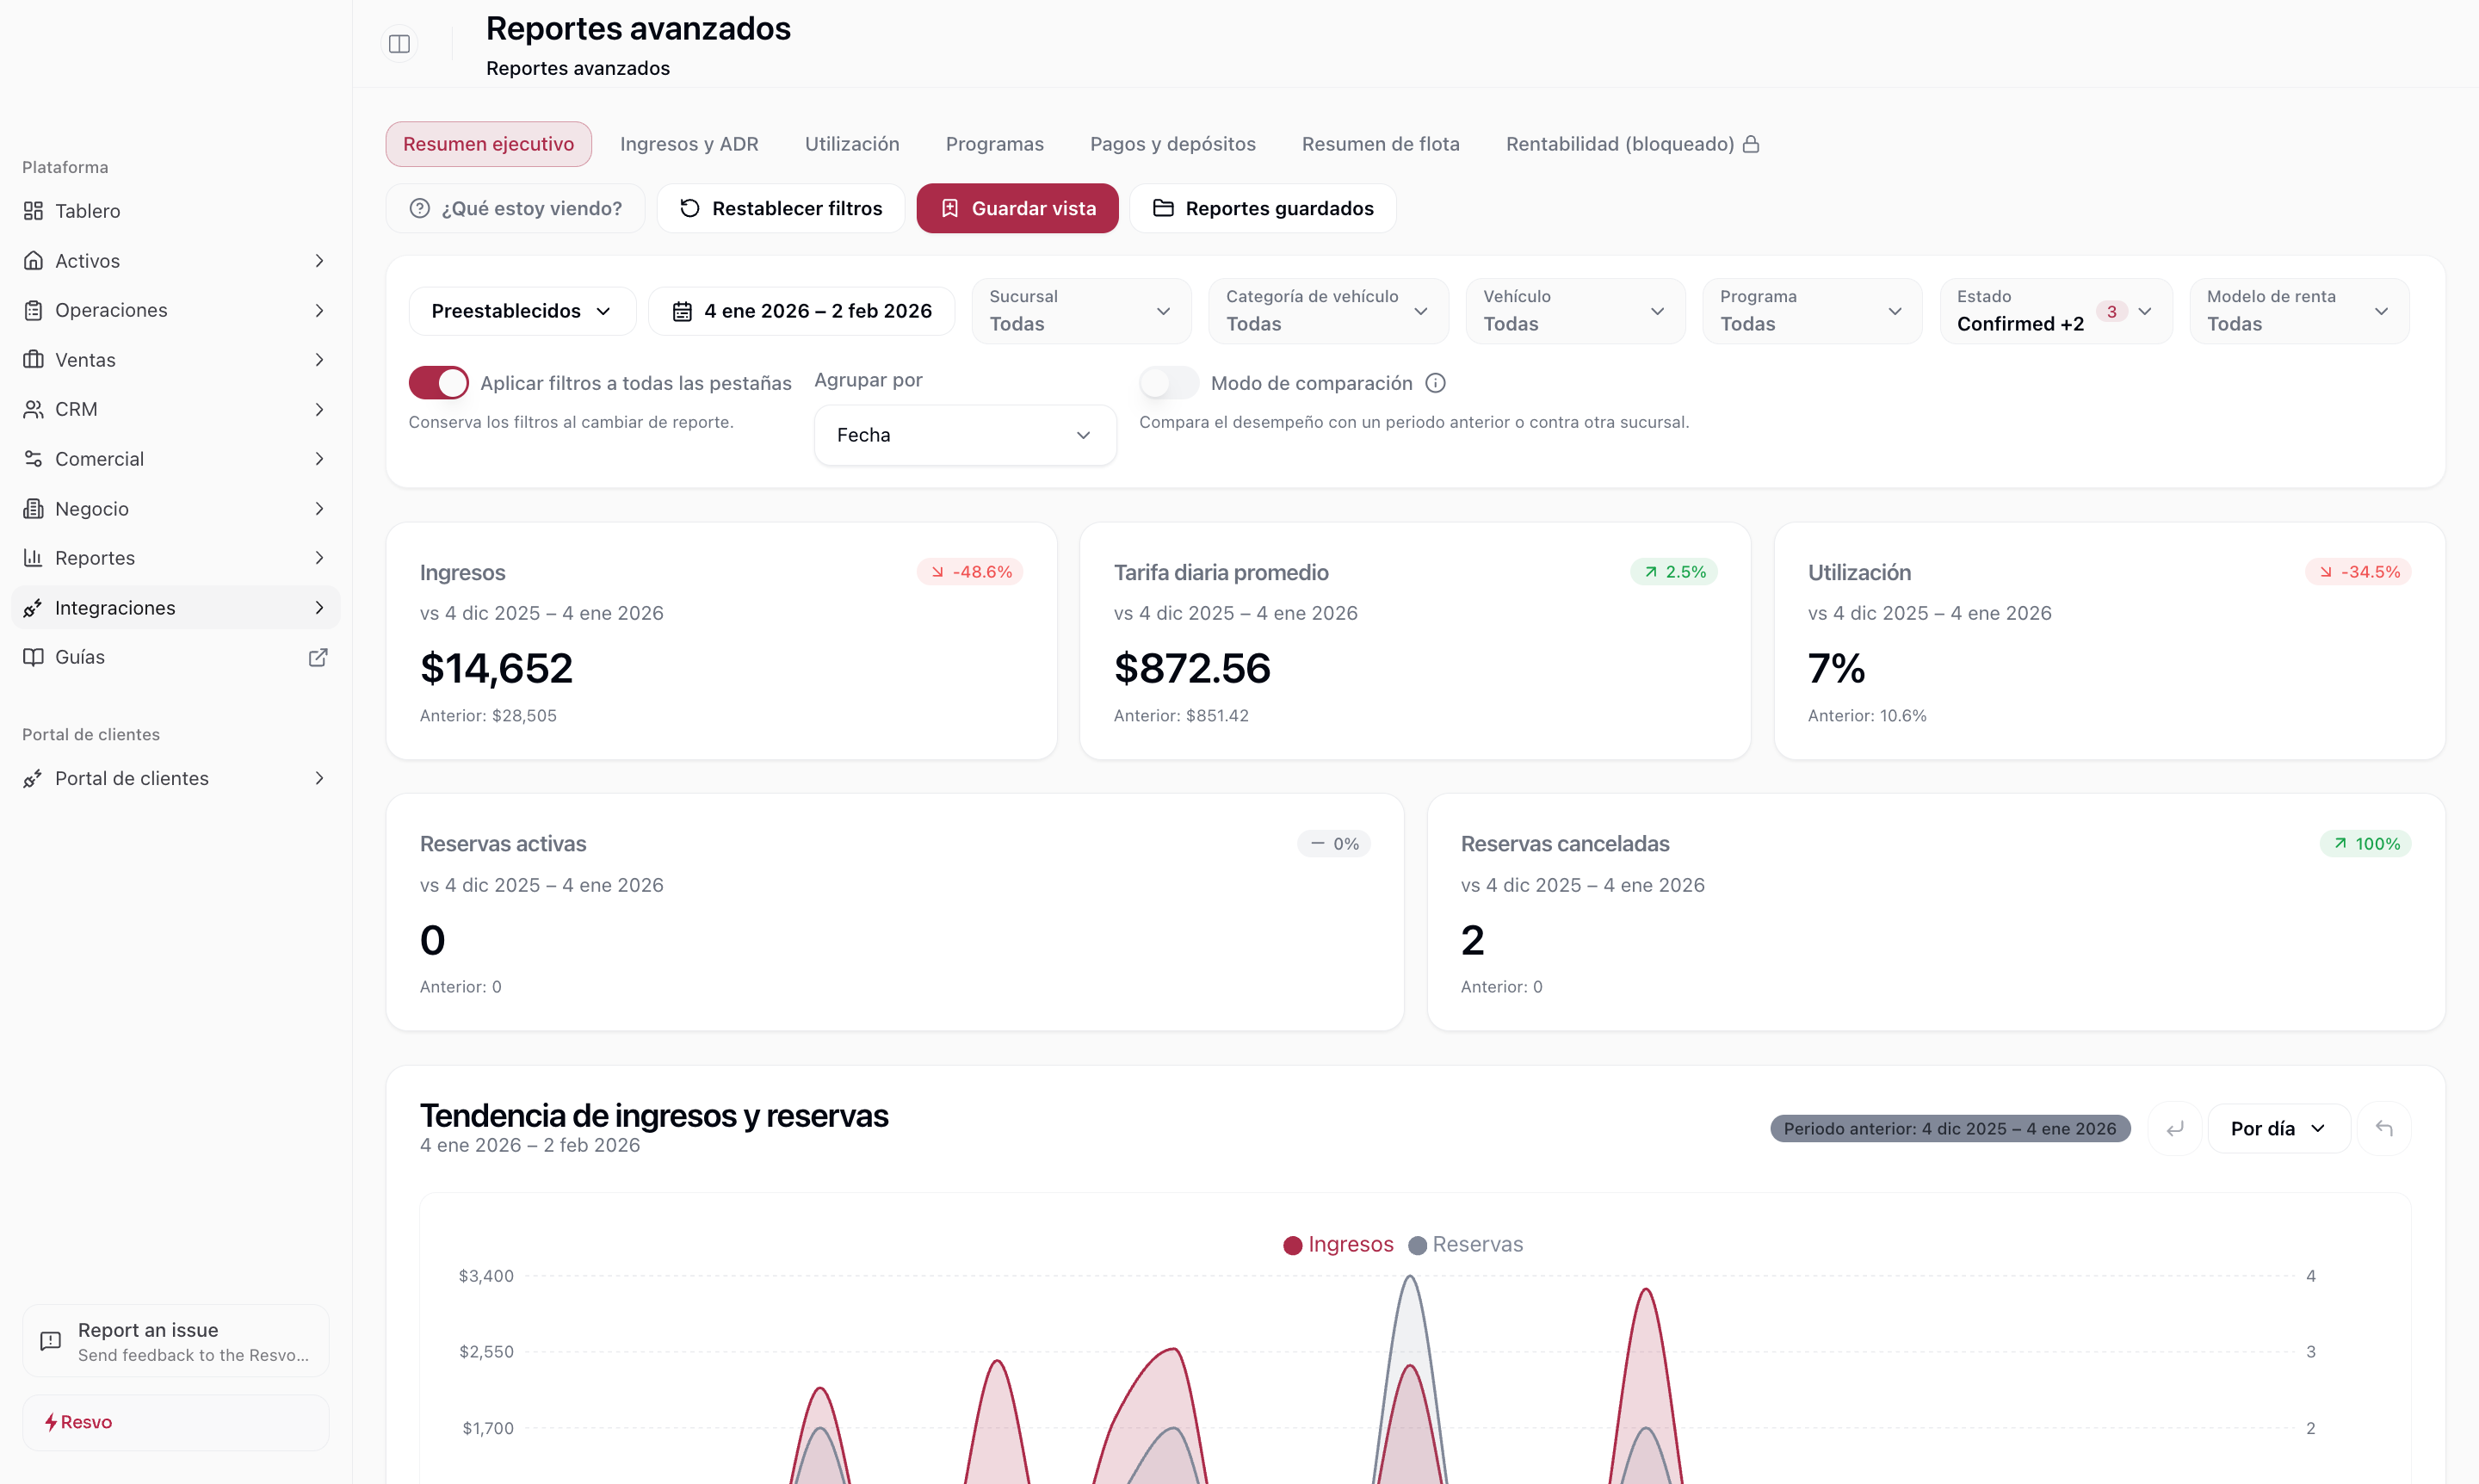Viewport: 2479px width, 1484px height.
Task: Enable Modo de comparación
Action: [x=1167, y=382]
